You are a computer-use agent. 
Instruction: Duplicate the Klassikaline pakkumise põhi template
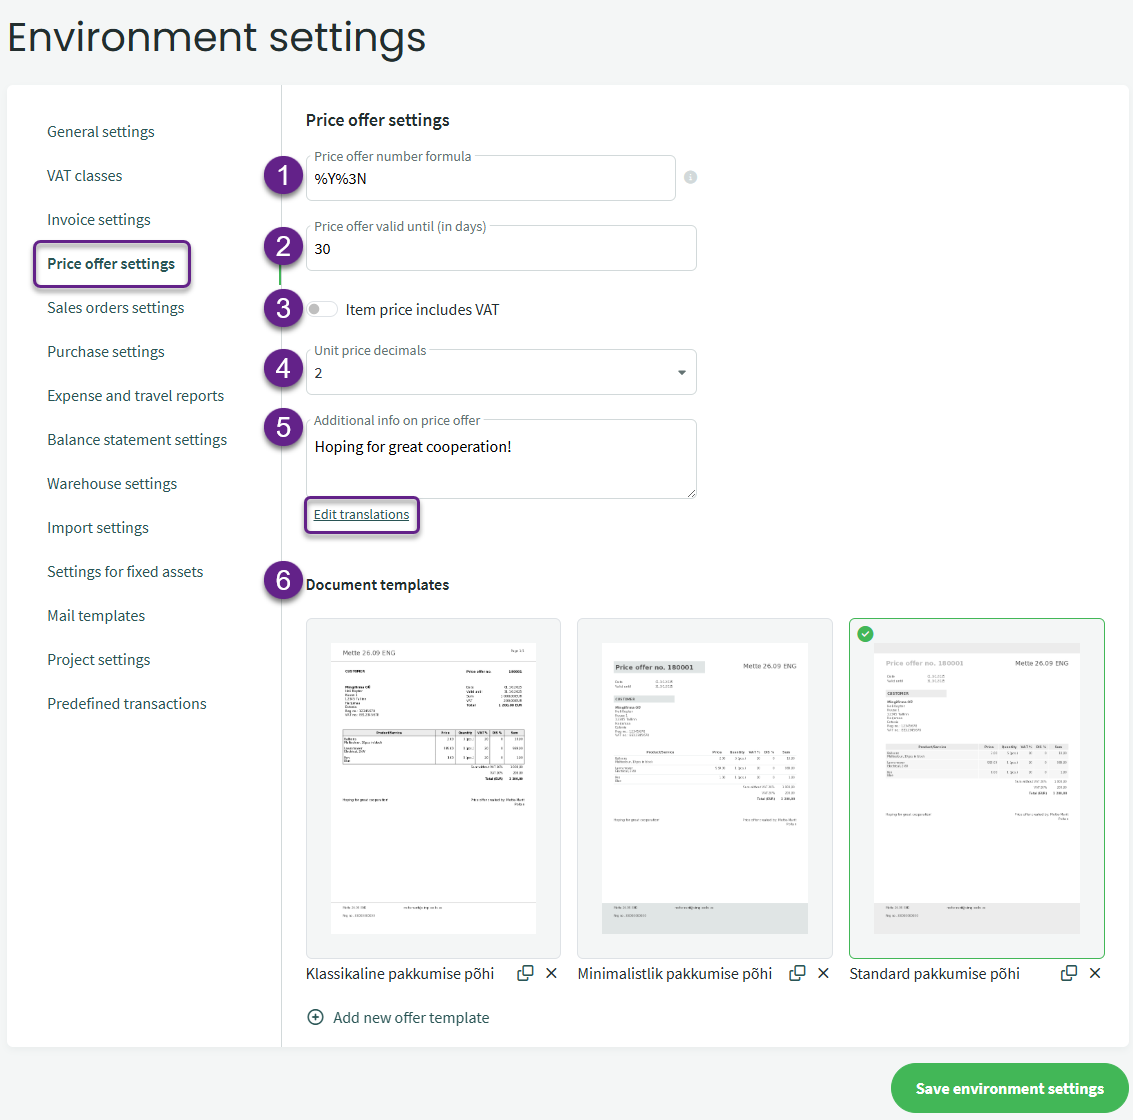525,973
